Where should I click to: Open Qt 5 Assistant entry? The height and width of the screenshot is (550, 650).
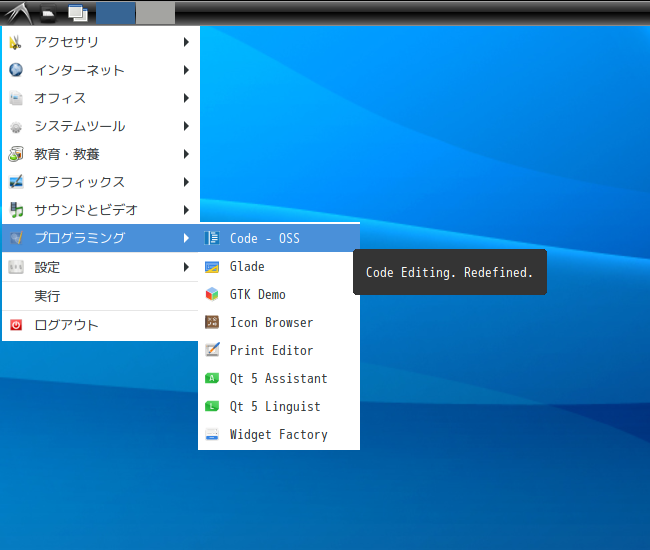(x=279, y=378)
